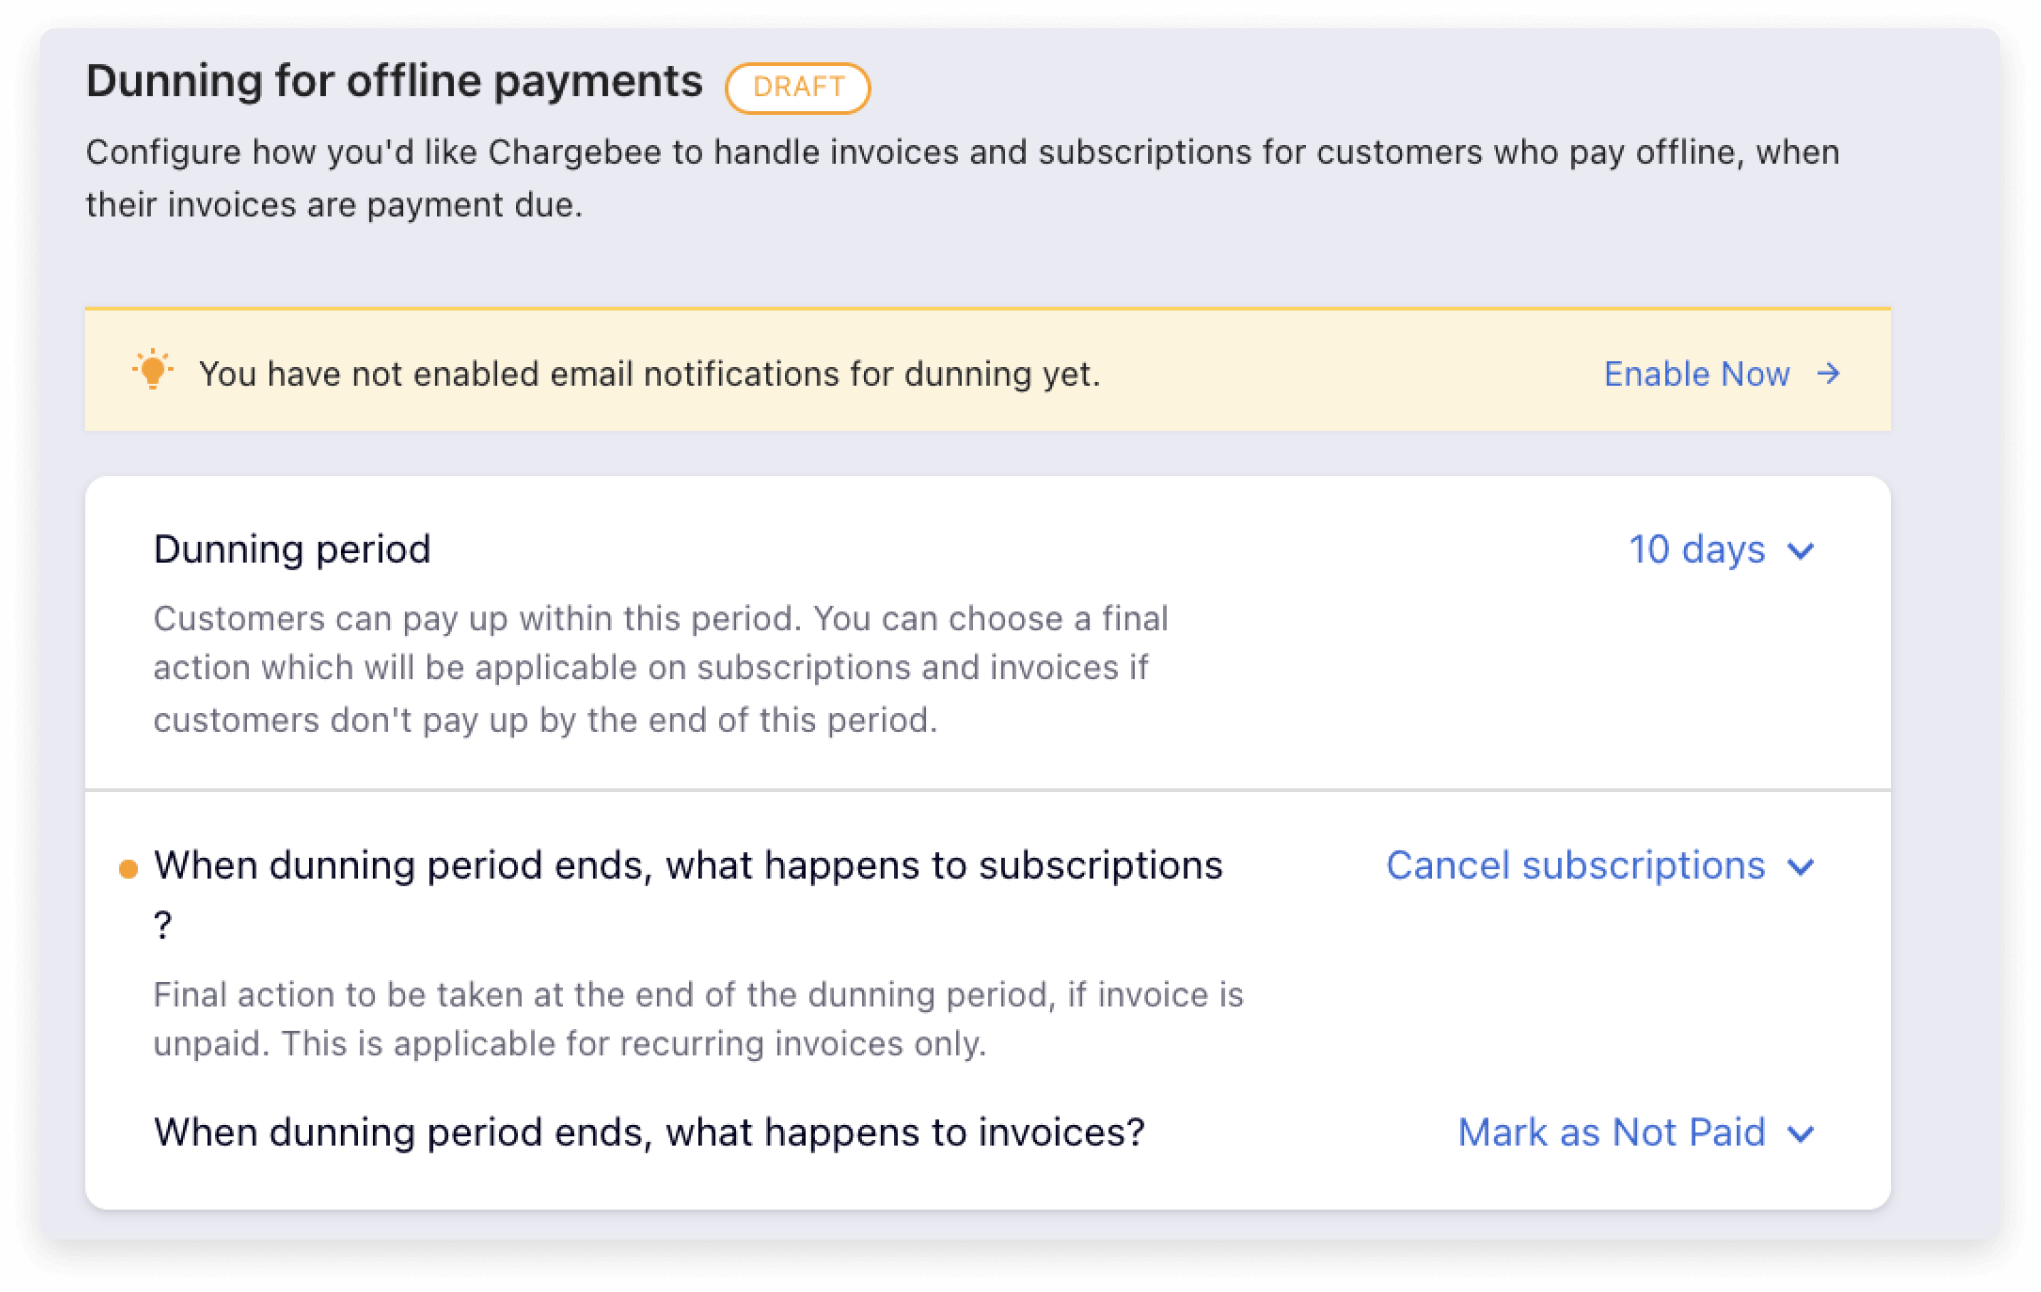Click the Cancel subscriptions setting value

[x=1575, y=866]
